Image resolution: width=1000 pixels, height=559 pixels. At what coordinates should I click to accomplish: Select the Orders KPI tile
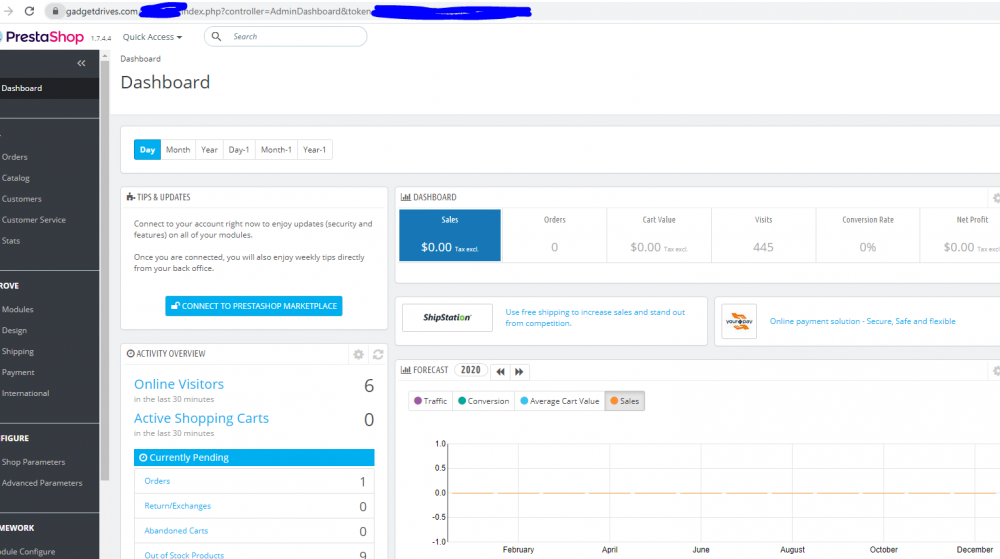(554, 235)
